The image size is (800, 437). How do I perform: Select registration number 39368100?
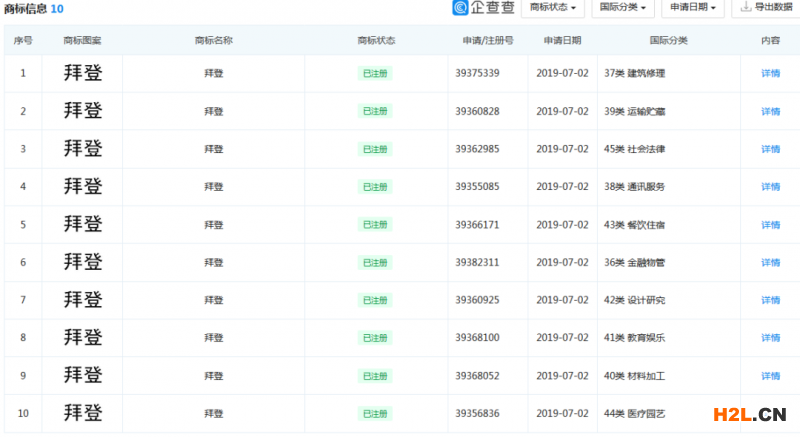pyautogui.click(x=477, y=338)
